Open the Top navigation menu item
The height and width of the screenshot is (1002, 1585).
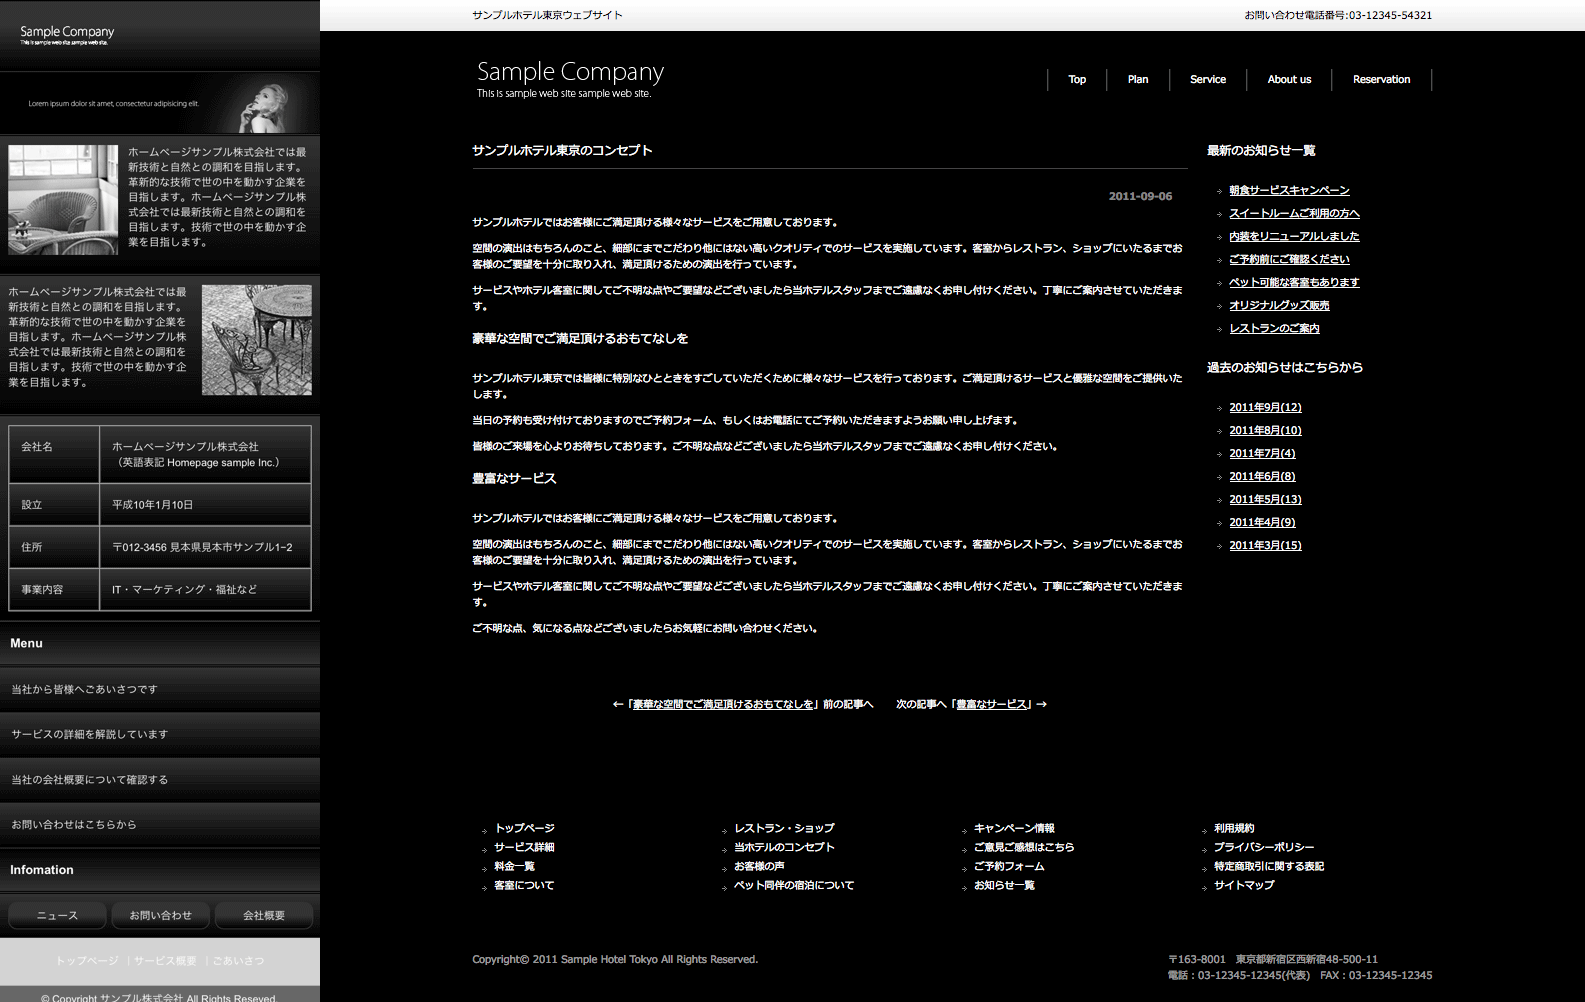pyautogui.click(x=1076, y=80)
